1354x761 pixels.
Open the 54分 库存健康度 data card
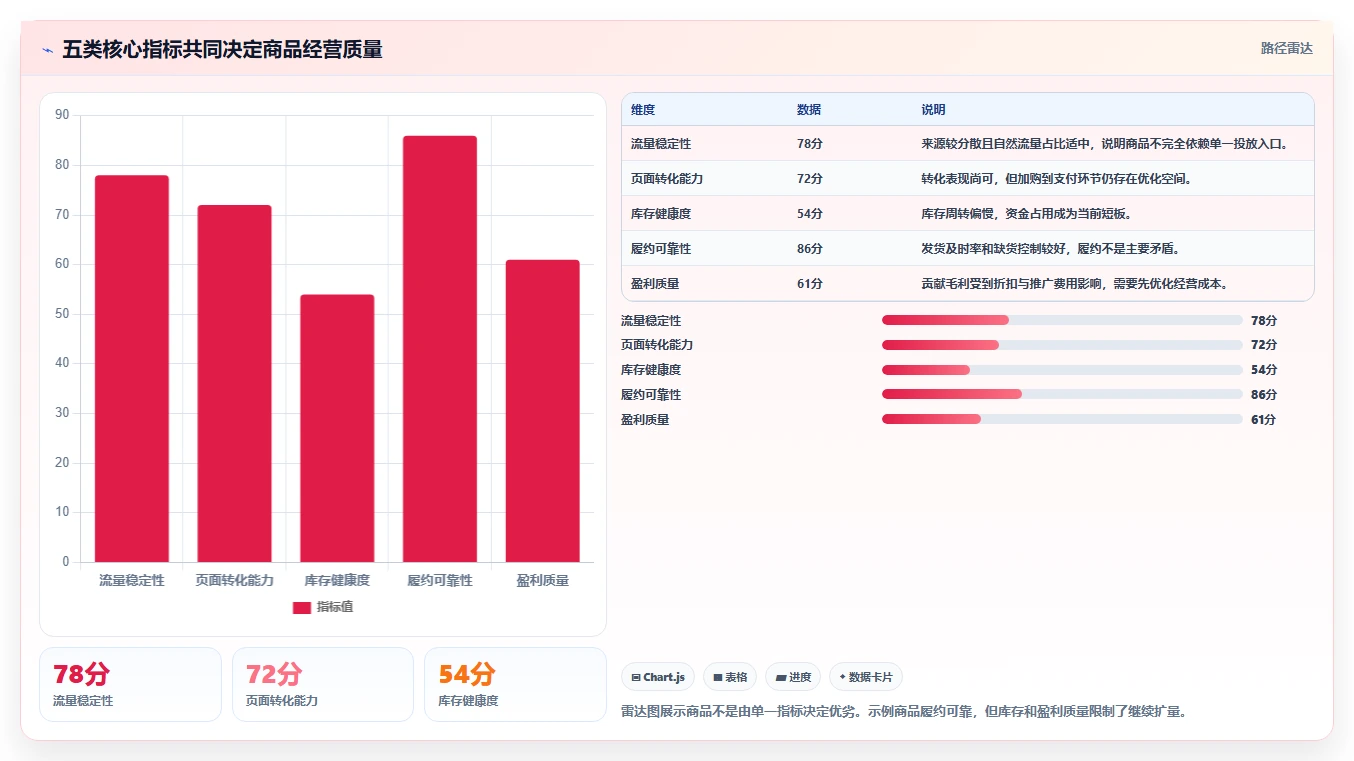(x=515, y=684)
